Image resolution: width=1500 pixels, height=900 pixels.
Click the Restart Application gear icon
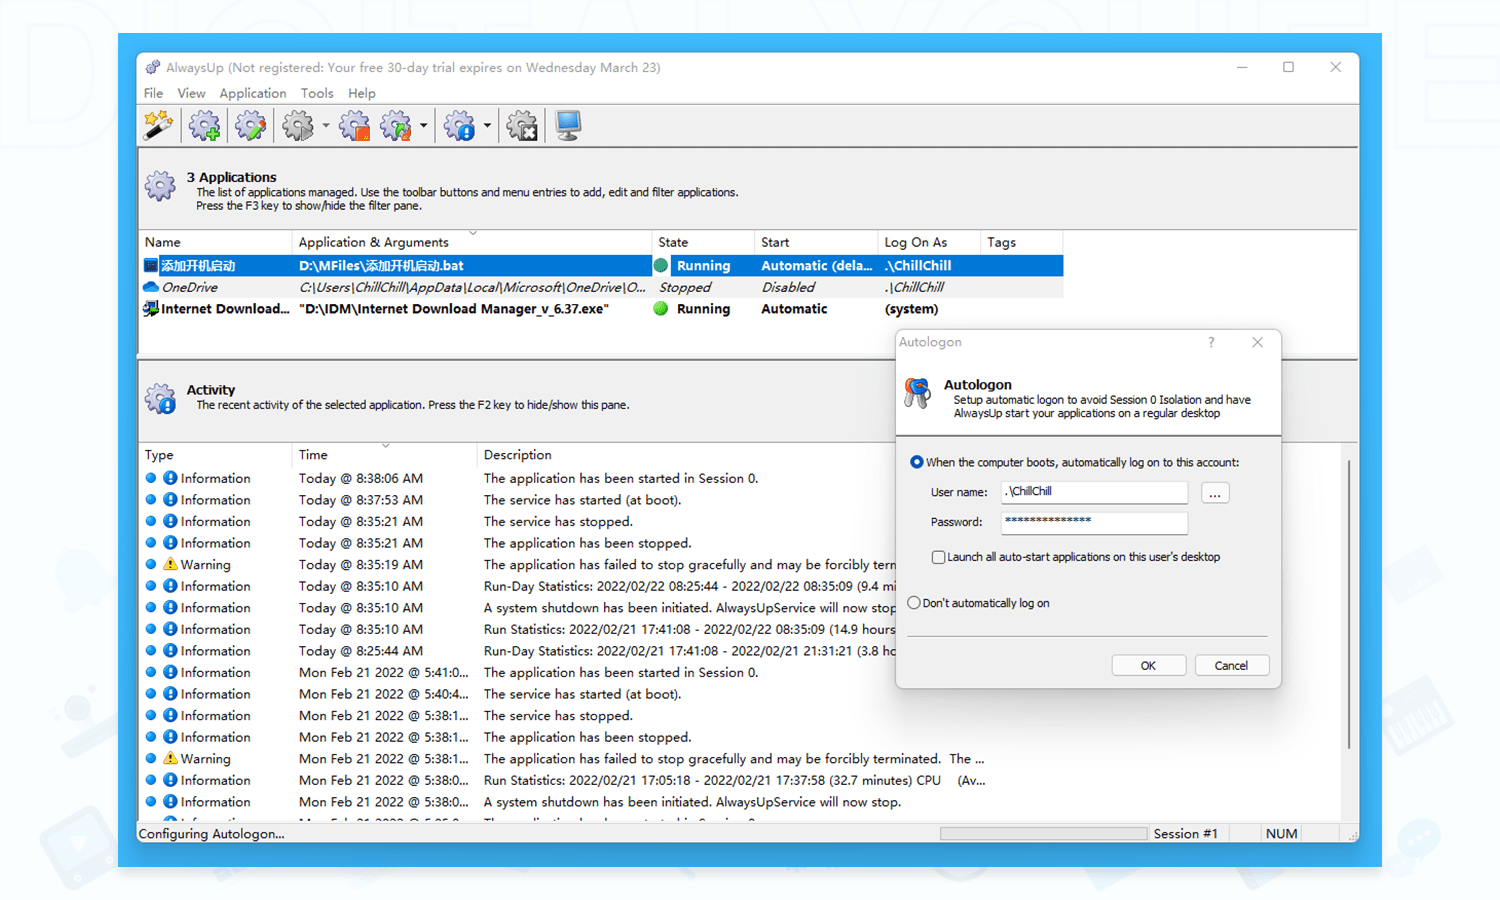click(396, 126)
